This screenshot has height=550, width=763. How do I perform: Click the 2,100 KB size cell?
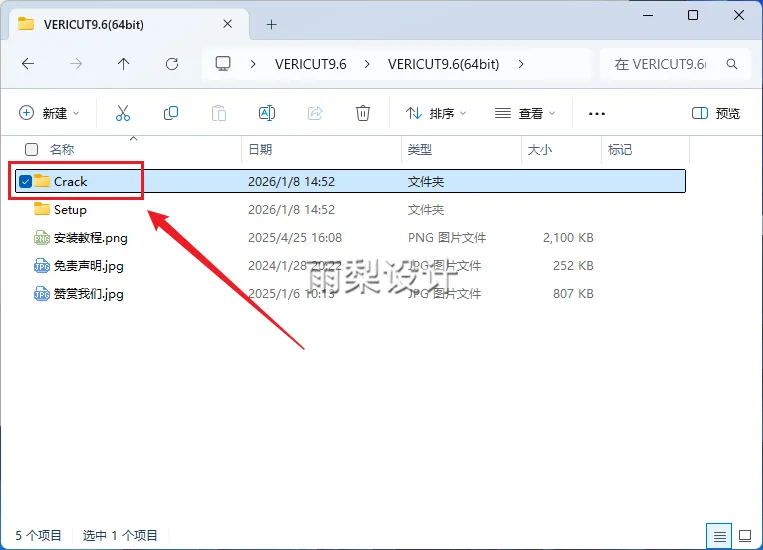point(568,238)
